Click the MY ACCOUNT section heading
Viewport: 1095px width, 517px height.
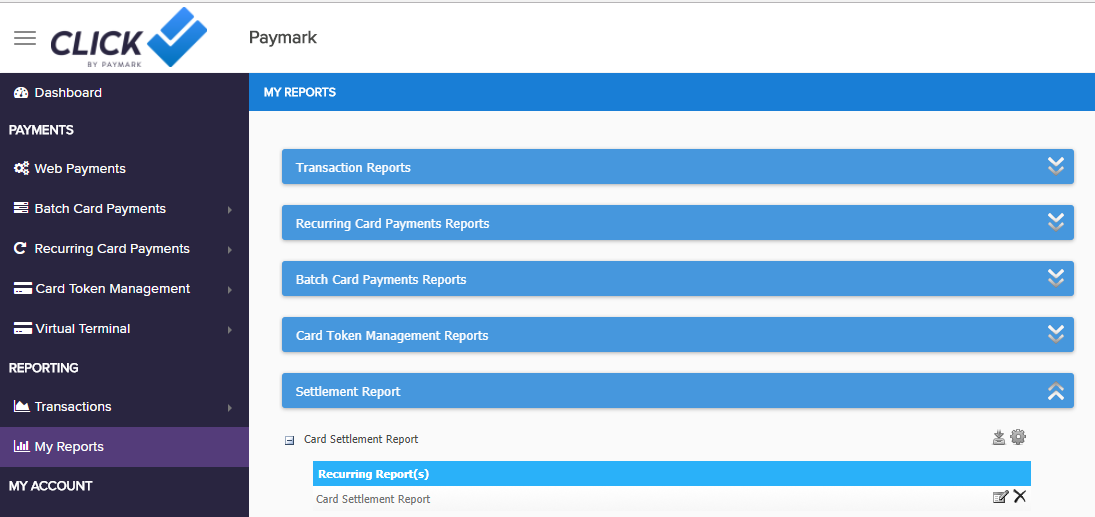click(50, 486)
